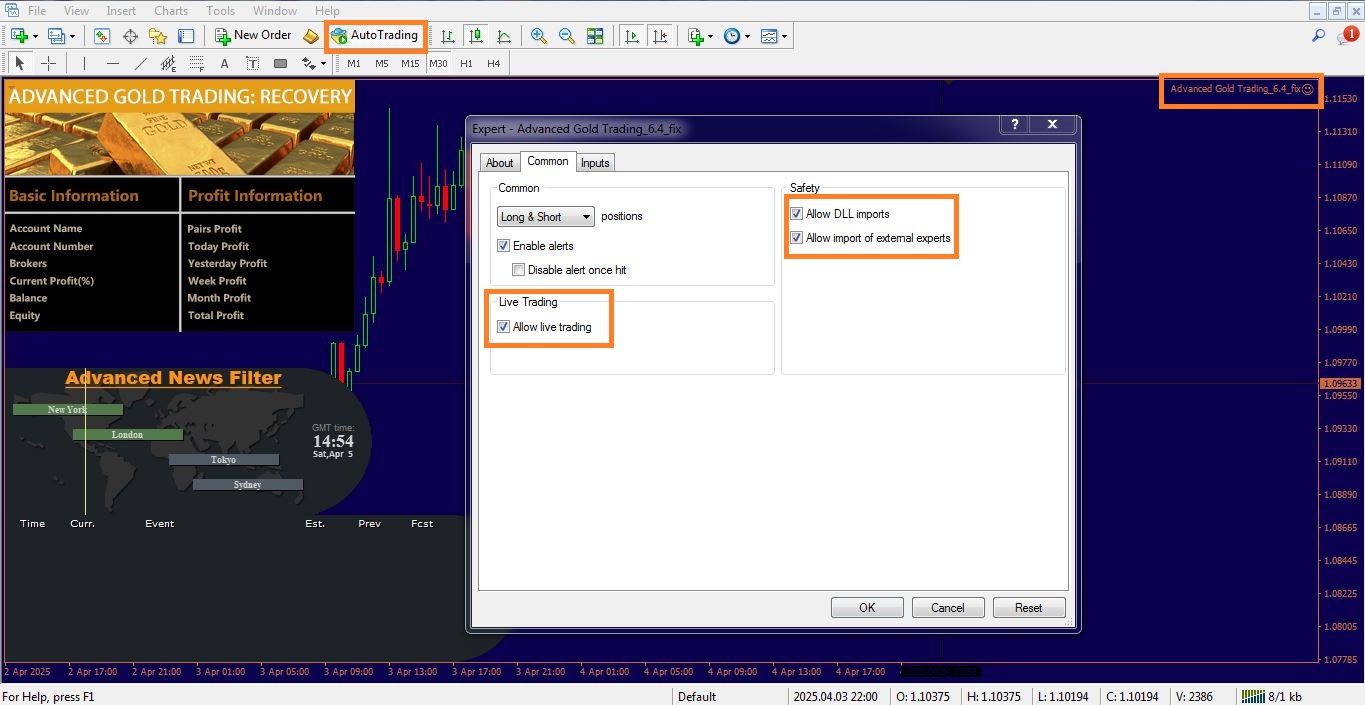1365x705 pixels.
Task: Expand the Profiles dropdown arrow
Action: 72,36
